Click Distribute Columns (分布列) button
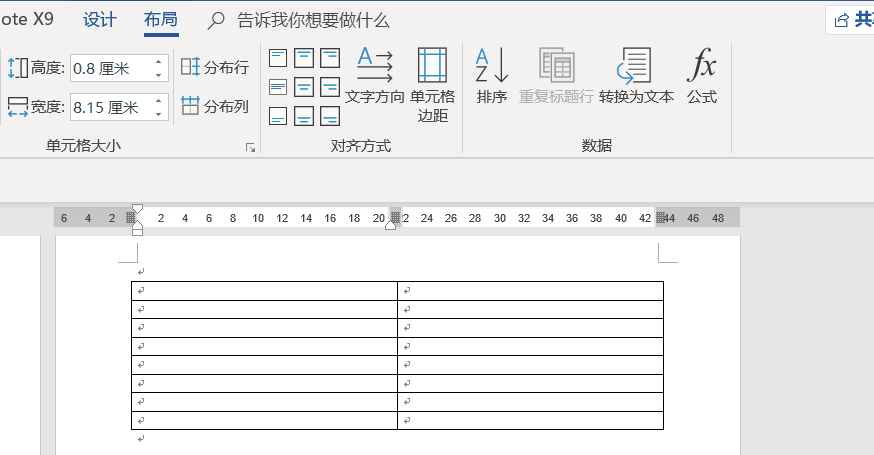The width and height of the screenshot is (874, 455). pyautogui.click(x=215, y=106)
